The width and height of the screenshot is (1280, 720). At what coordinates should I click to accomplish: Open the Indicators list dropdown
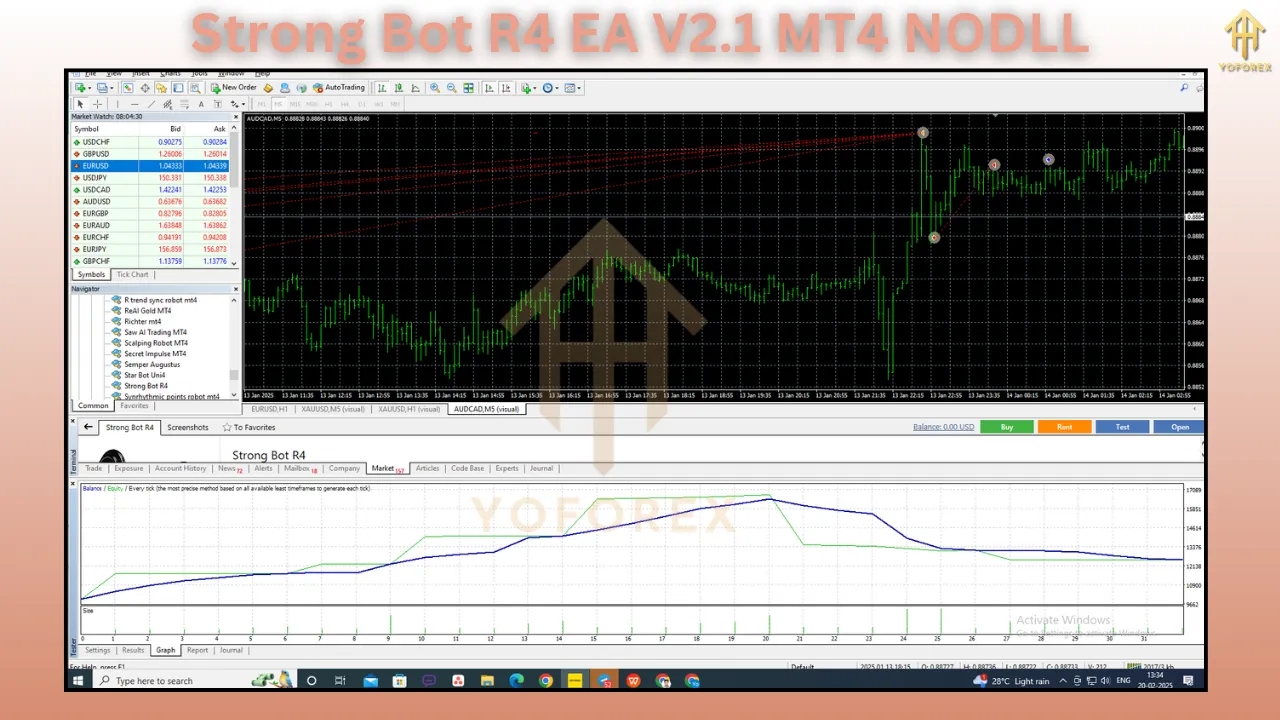pyautogui.click(x=528, y=88)
